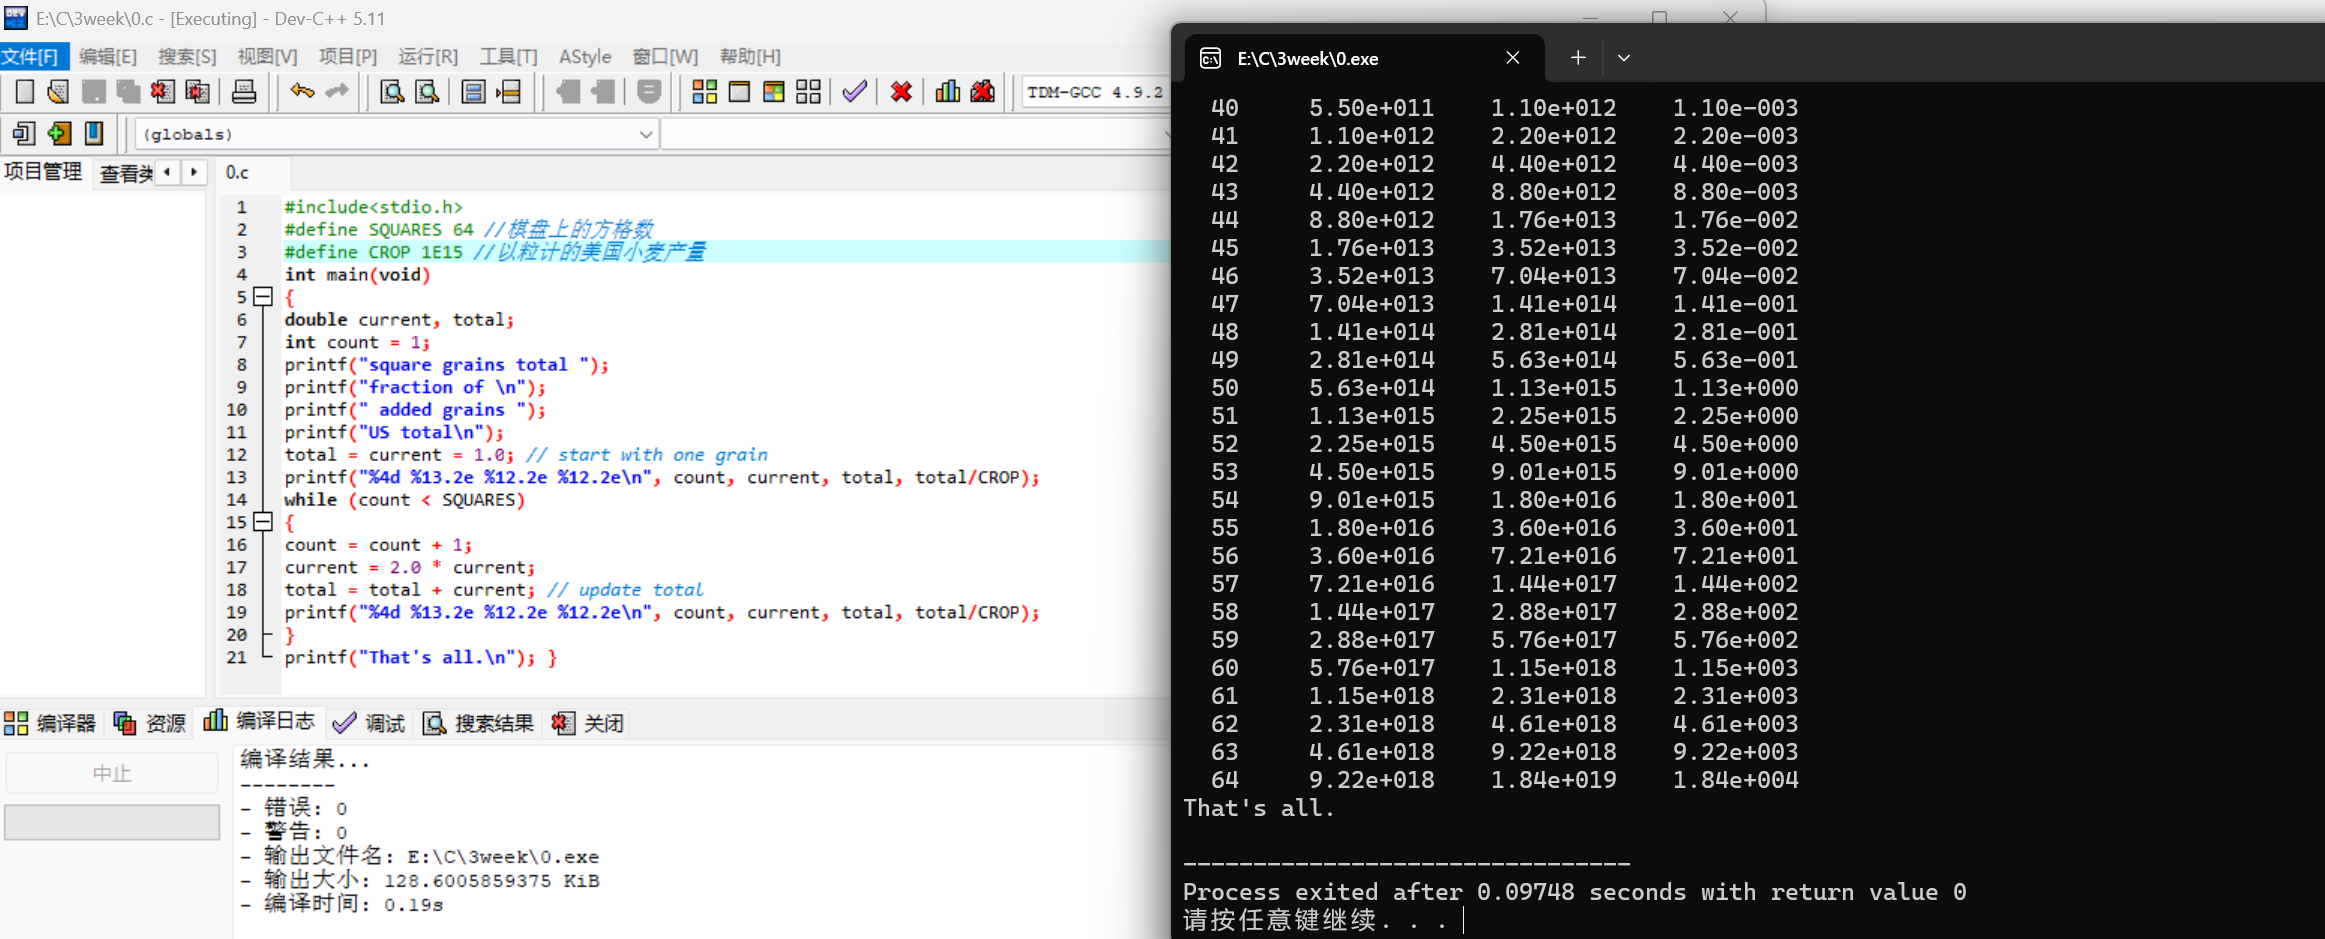This screenshot has width=2325, height=939.
Task: Click line number 13 in the gutter
Action: click(x=237, y=477)
